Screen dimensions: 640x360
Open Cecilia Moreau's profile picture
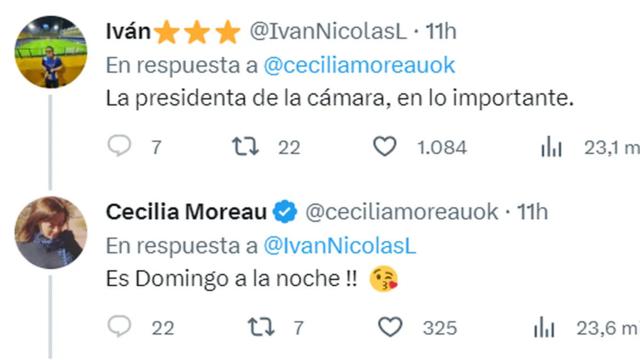click(x=51, y=233)
